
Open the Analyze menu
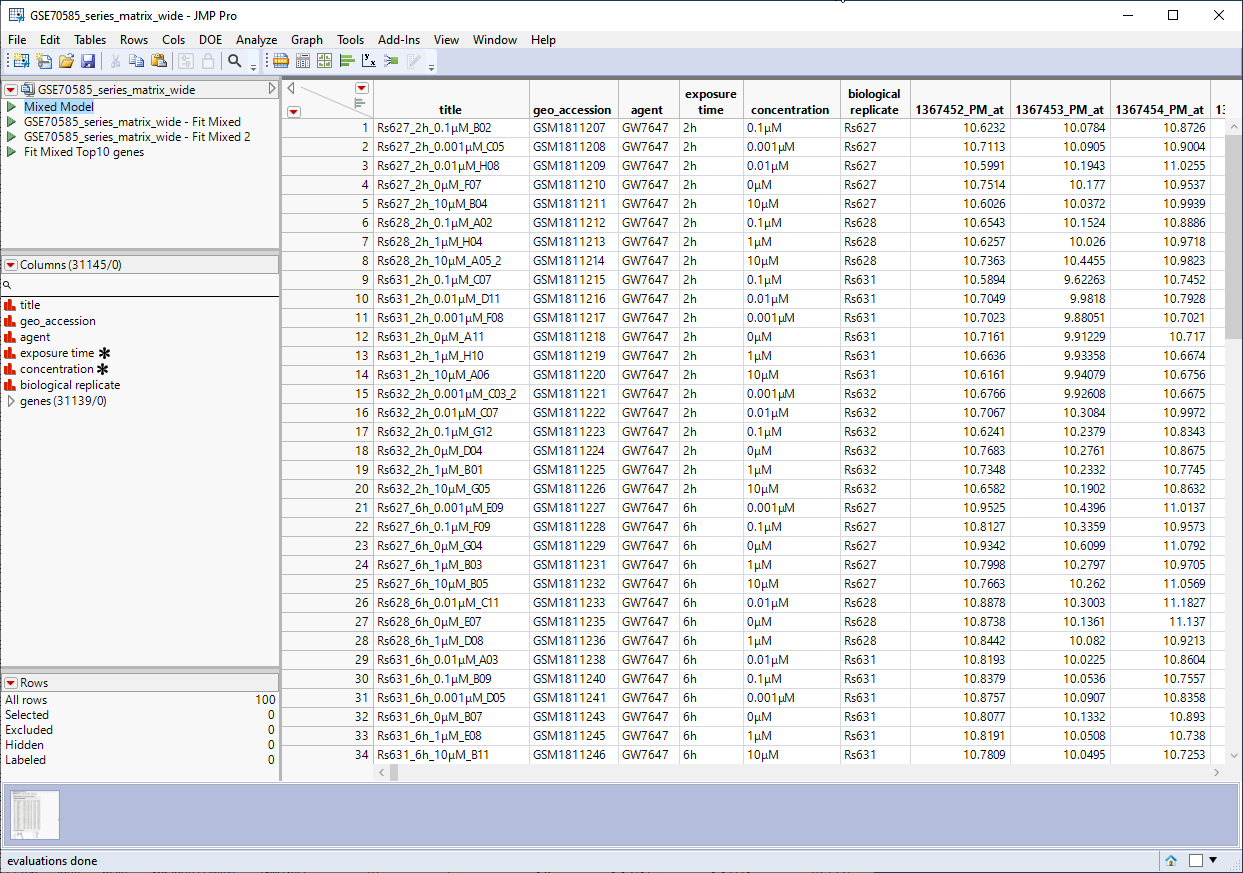256,40
